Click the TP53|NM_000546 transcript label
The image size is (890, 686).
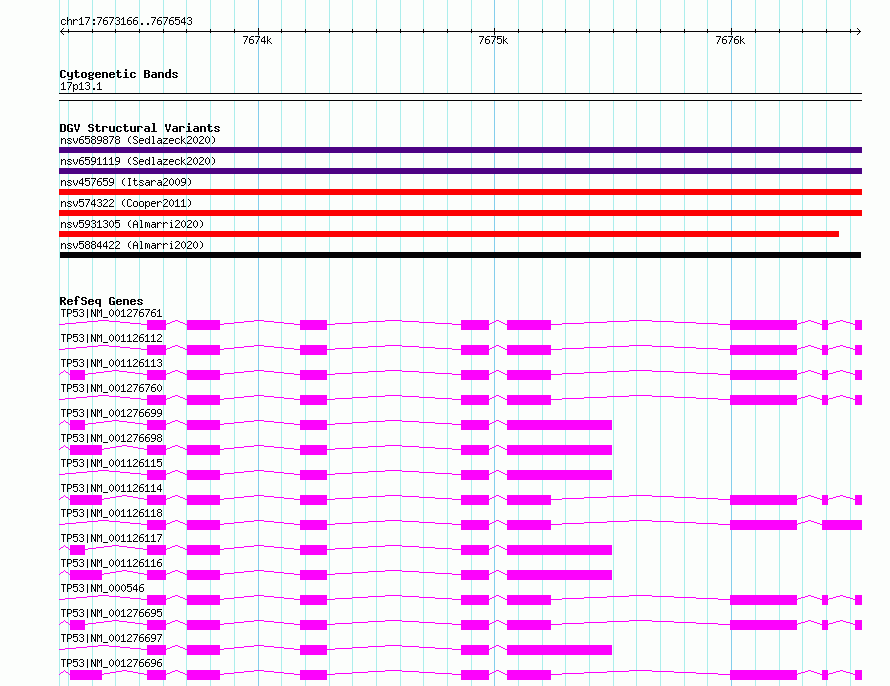point(102,588)
